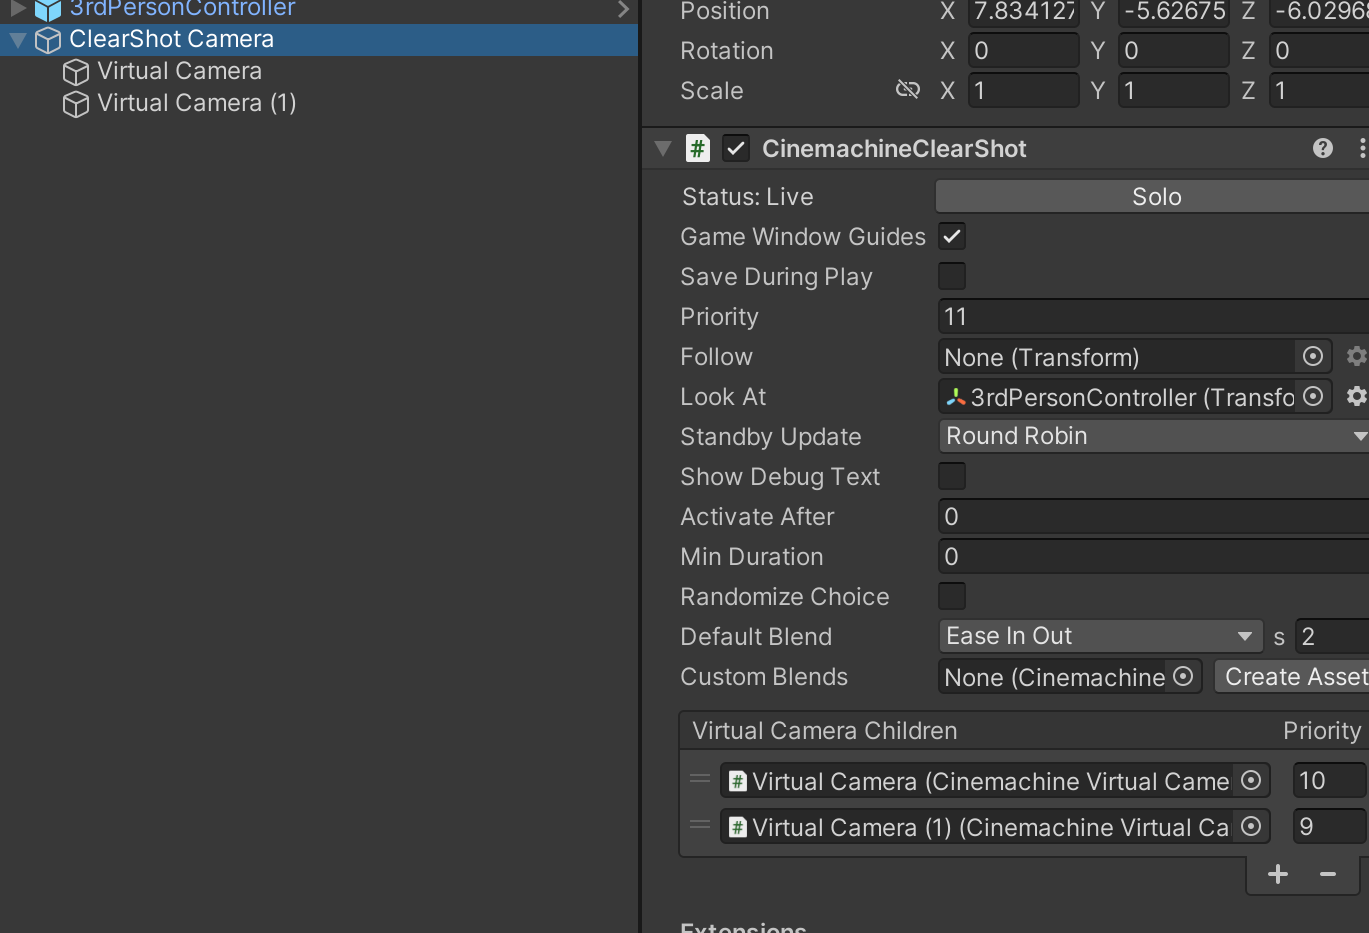Click the Virtual Camera (1) cube icon
Viewport: 1369px width, 933px height.
76,104
